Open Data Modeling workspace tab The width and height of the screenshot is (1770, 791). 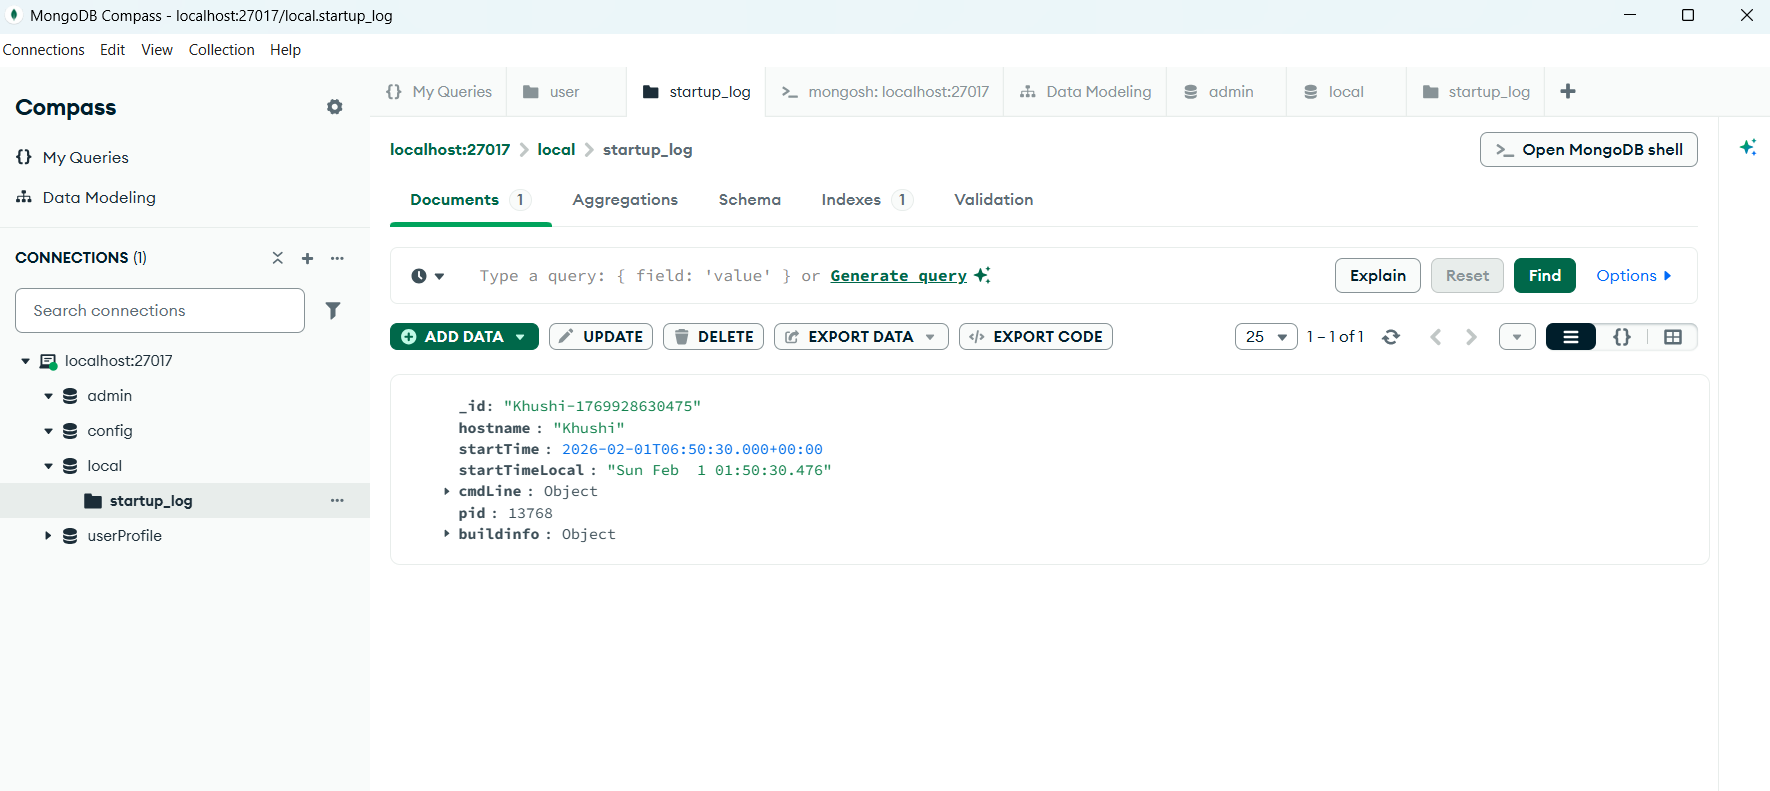point(1085,92)
